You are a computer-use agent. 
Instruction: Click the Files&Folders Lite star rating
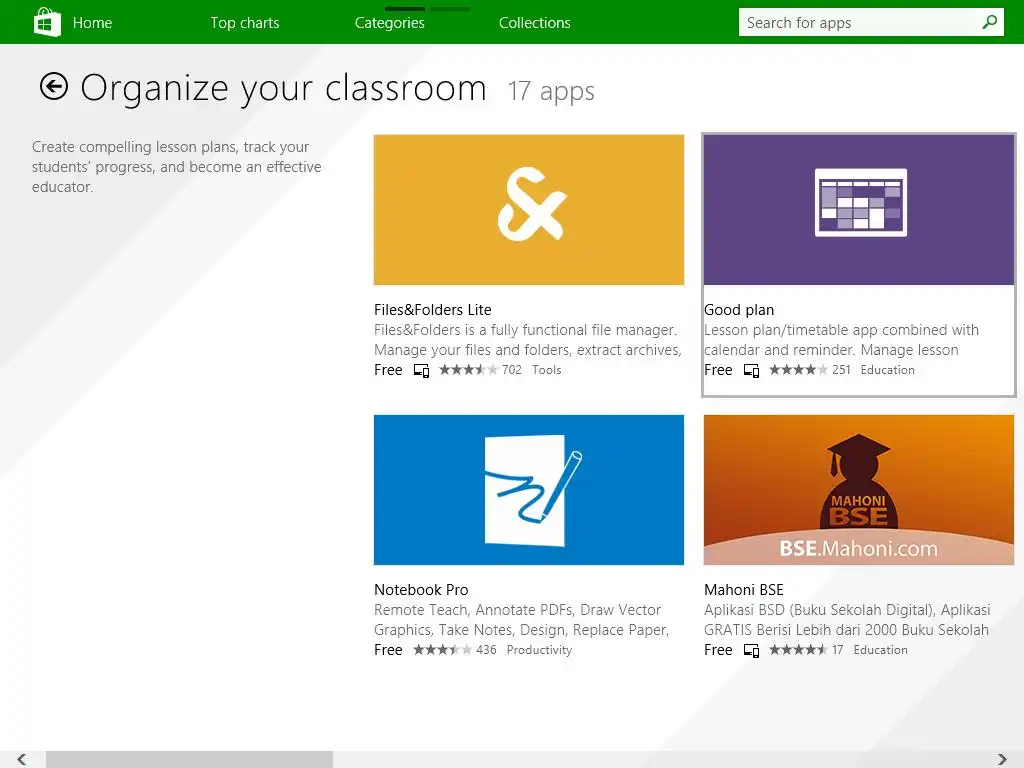468,370
